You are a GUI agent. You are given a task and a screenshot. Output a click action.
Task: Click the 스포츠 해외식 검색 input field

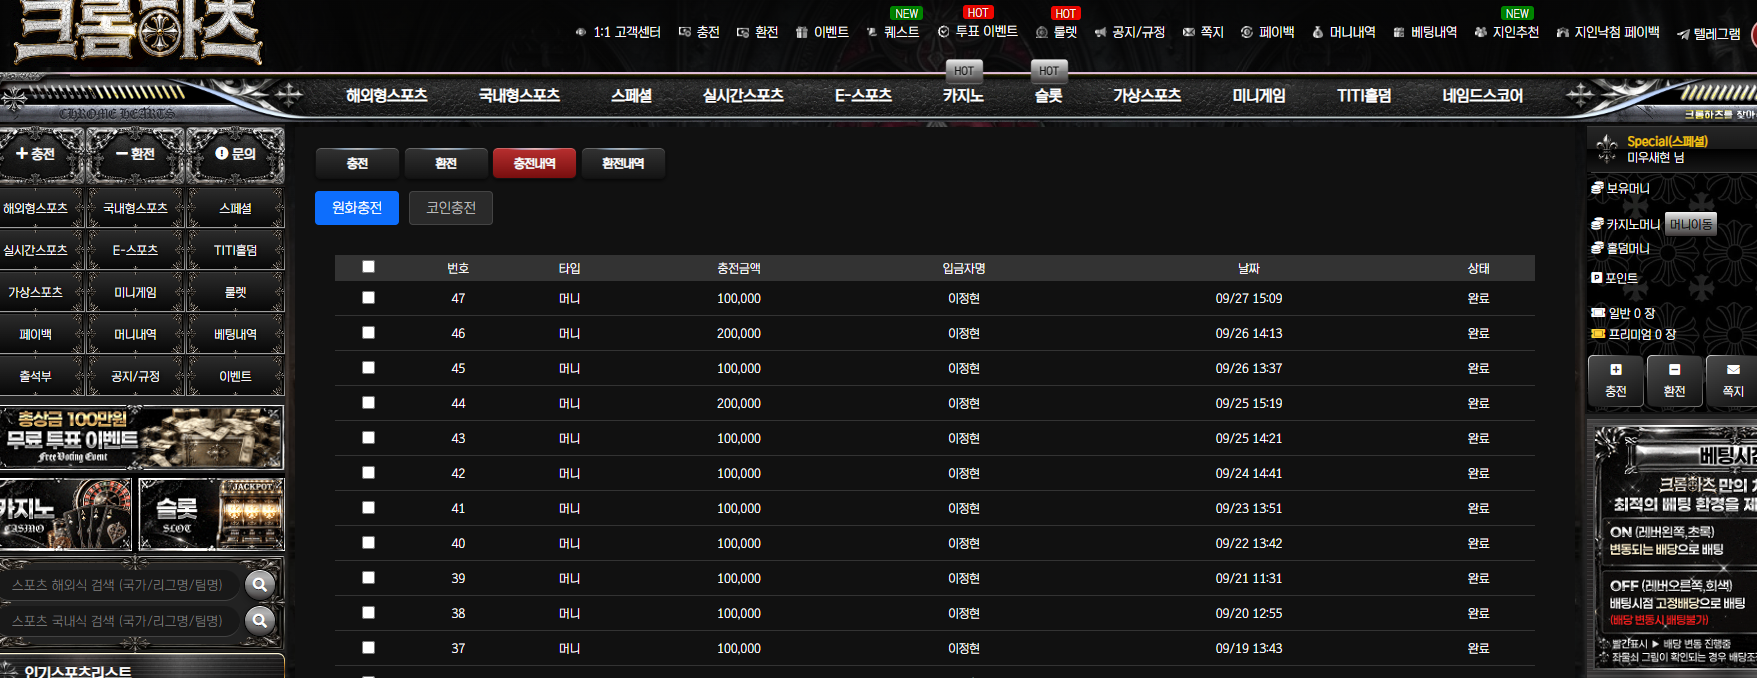120,585
